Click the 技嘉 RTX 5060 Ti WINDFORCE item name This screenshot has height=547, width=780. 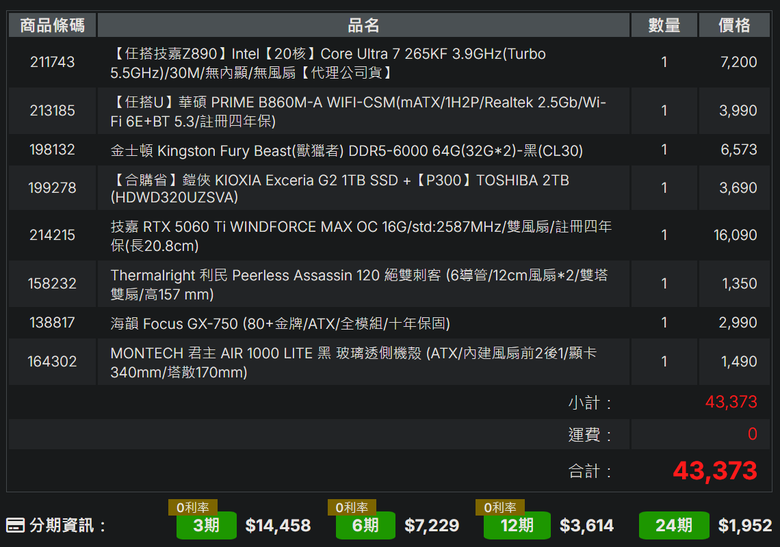pos(361,236)
